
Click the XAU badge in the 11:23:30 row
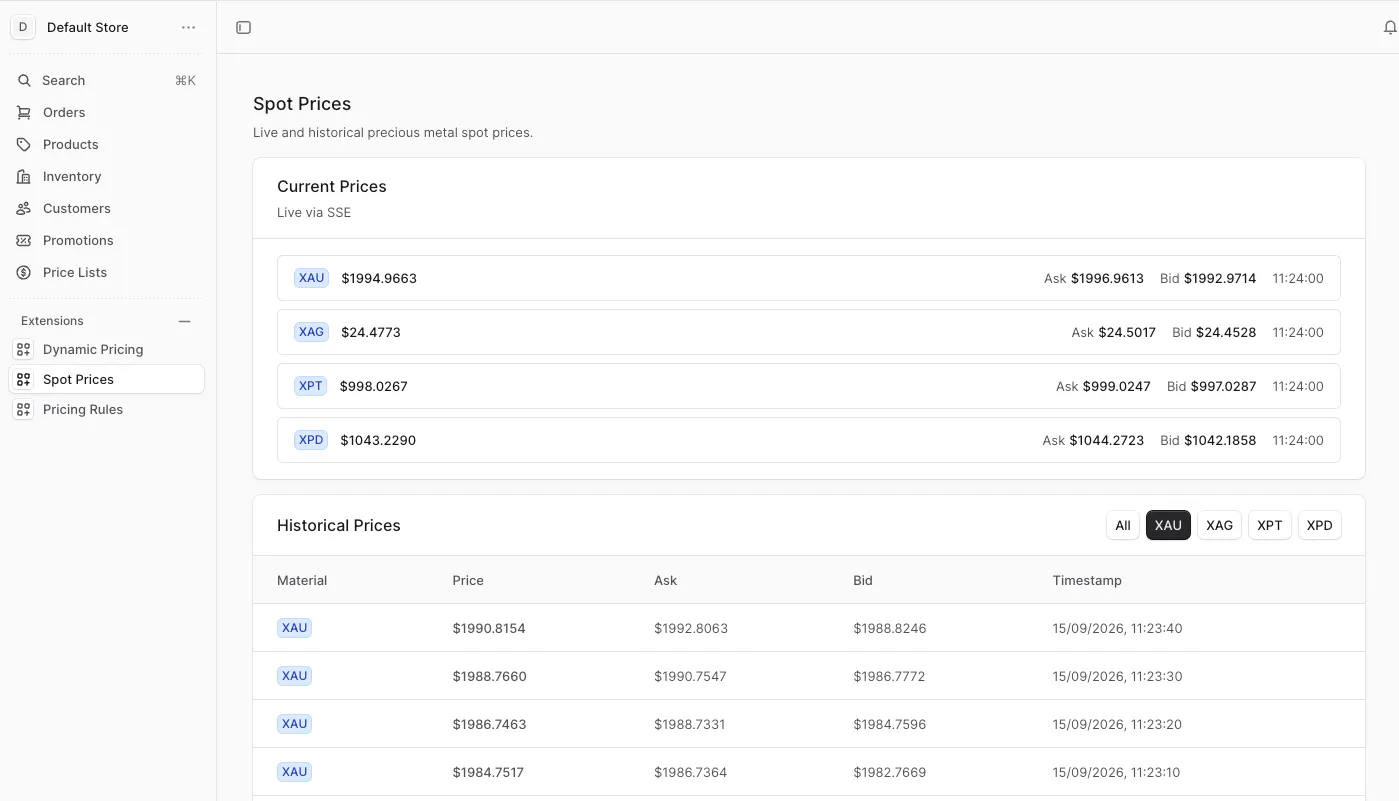point(294,676)
